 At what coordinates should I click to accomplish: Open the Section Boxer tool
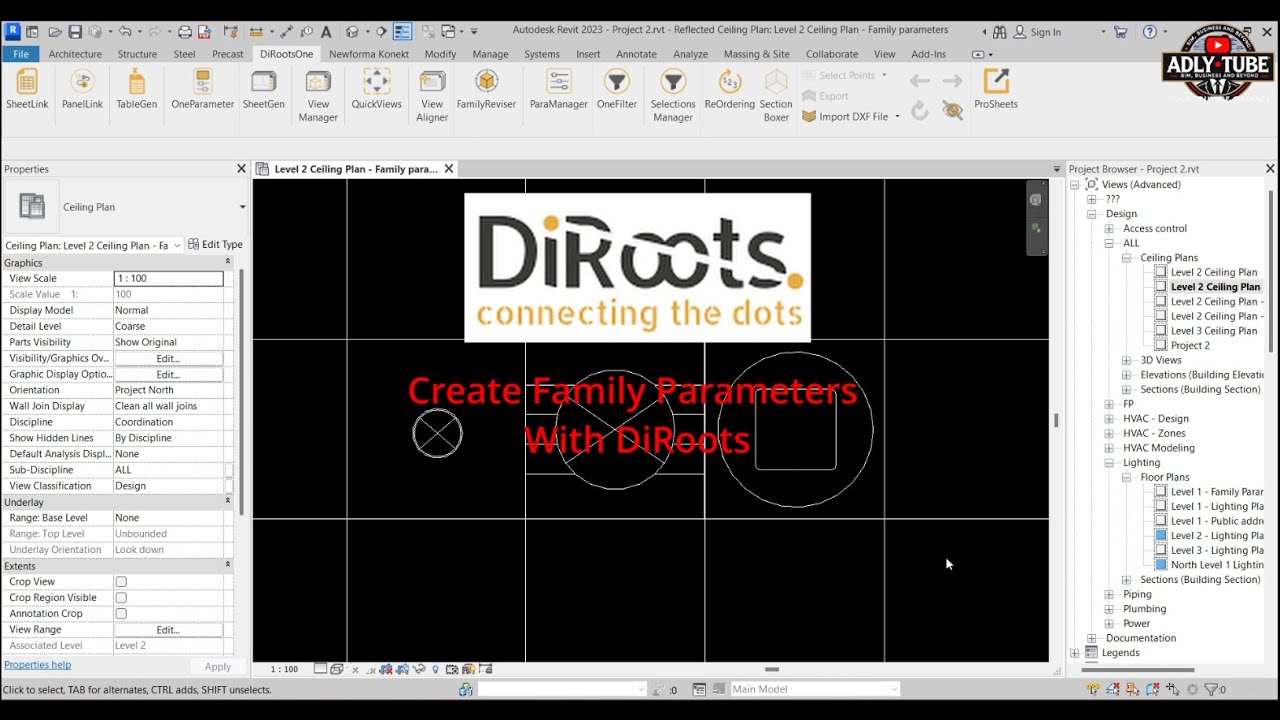(776, 95)
